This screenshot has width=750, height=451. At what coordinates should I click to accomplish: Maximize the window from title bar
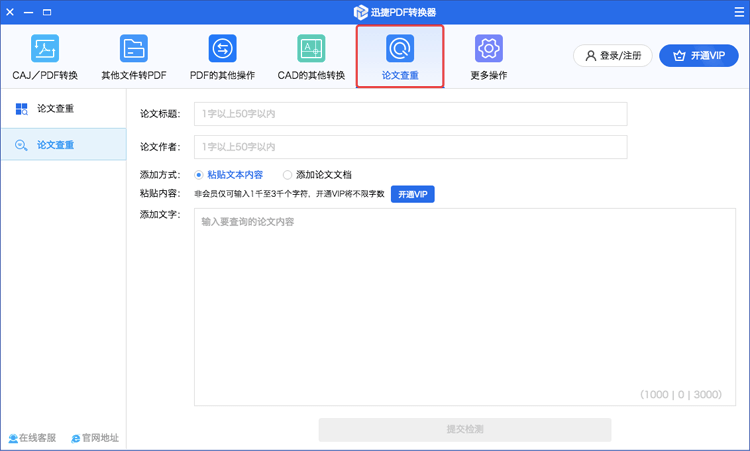tap(47, 12)
